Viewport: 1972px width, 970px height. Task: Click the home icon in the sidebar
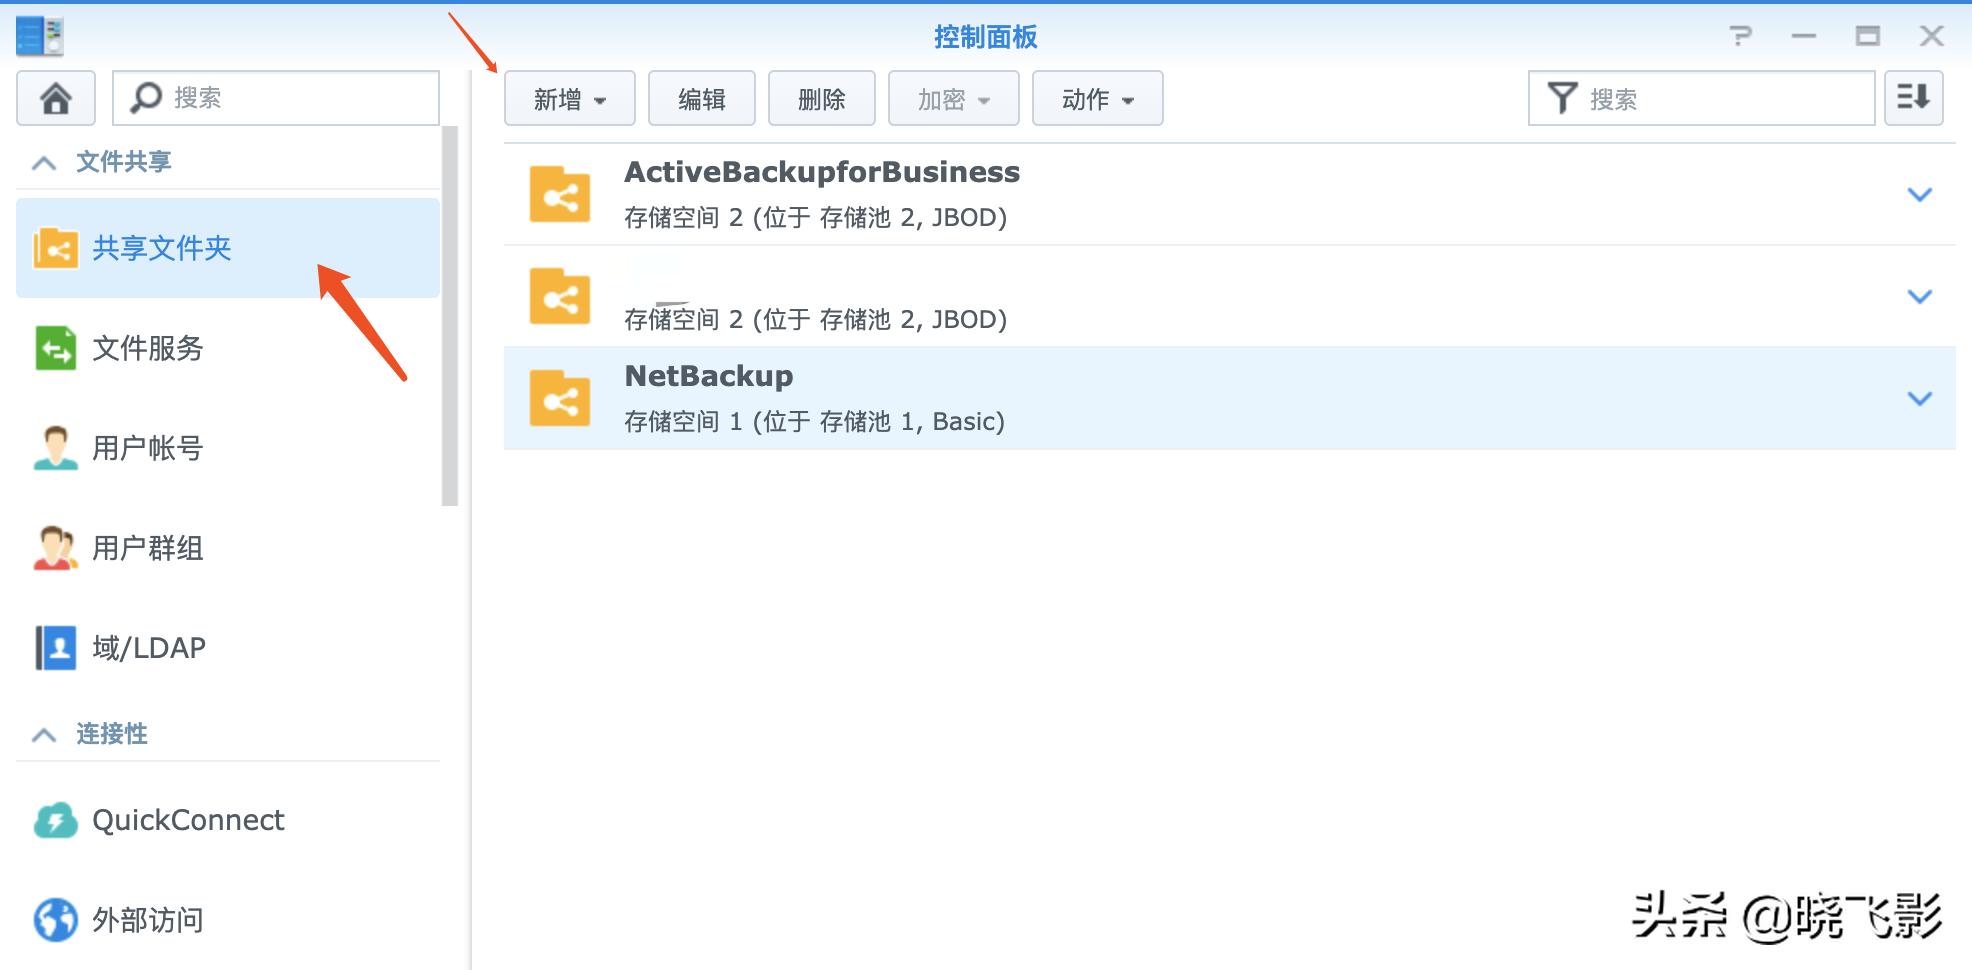point(56,97)
